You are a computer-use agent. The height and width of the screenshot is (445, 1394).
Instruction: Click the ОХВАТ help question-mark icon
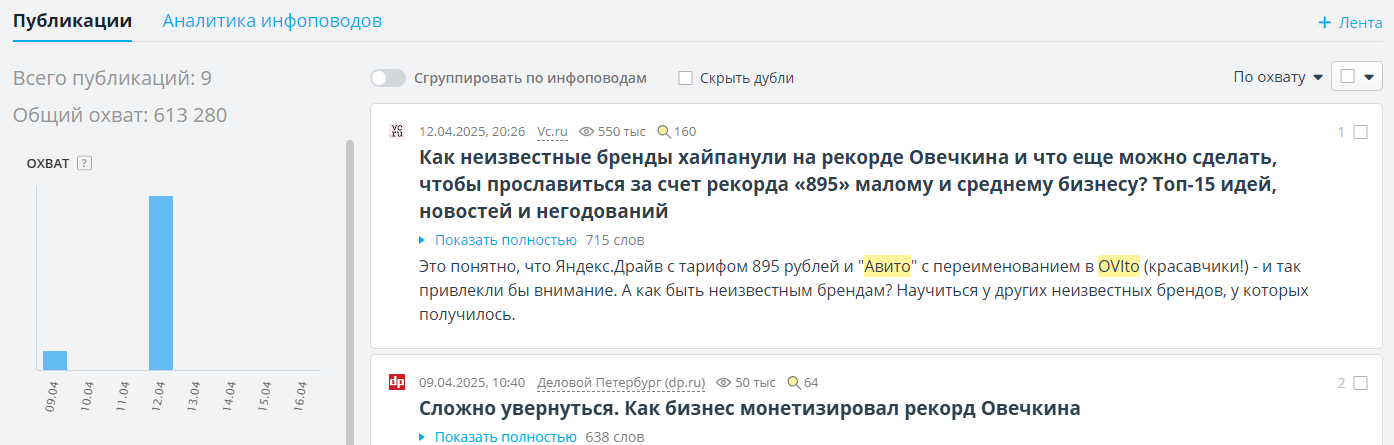(84, 164)
